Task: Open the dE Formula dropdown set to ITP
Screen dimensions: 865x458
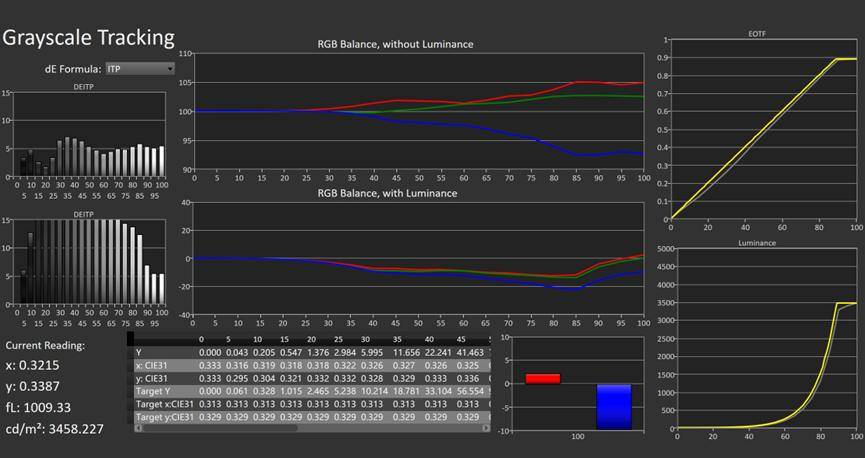Action: (x=139, y=69)
